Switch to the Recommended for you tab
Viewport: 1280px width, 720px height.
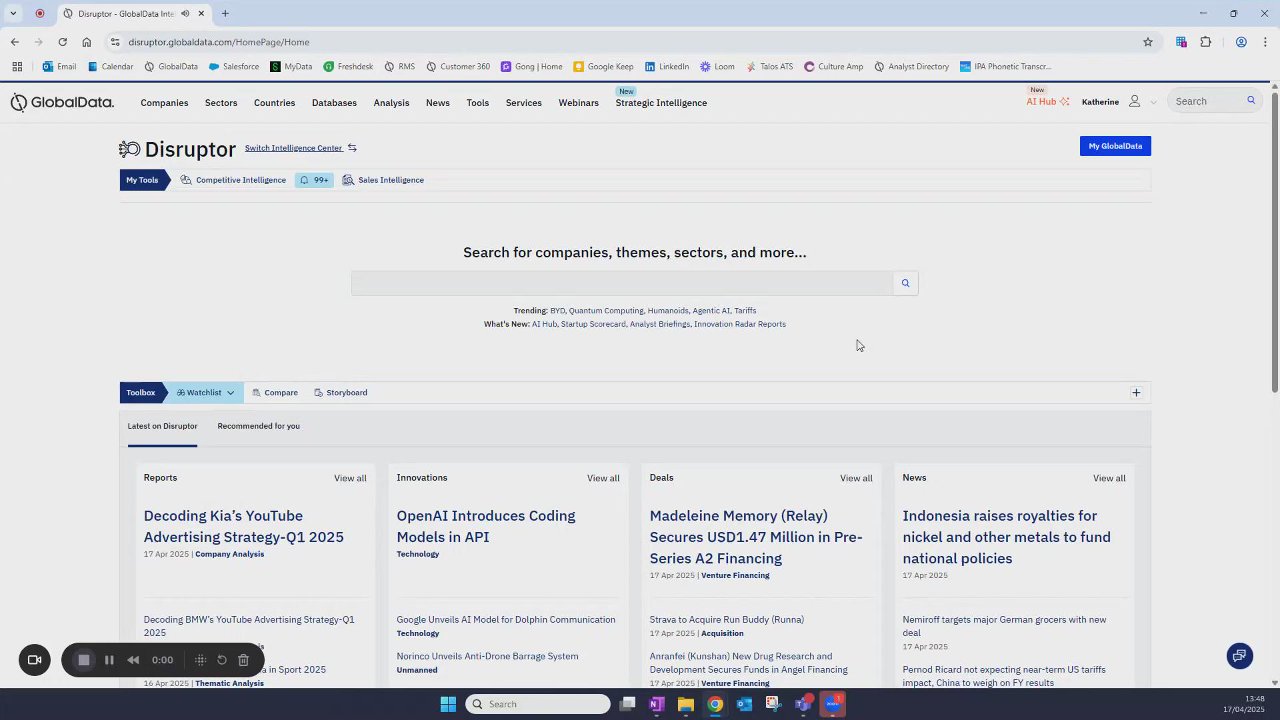[x=258, y=426]
